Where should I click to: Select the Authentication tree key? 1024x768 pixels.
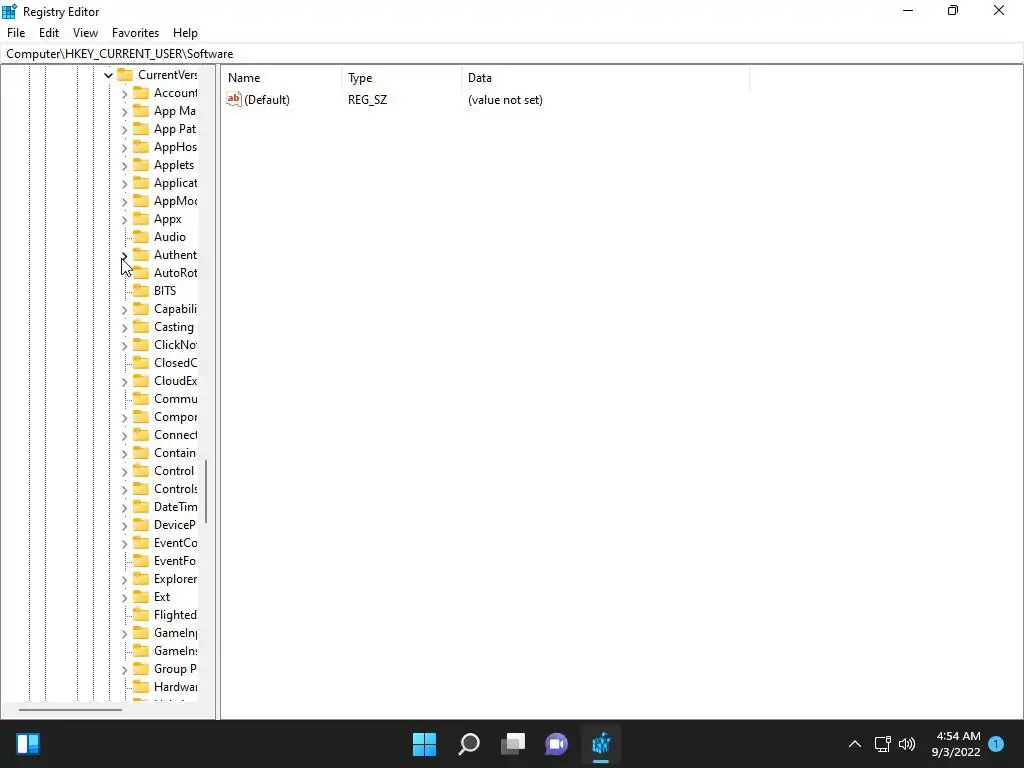(x=175, y=255)
